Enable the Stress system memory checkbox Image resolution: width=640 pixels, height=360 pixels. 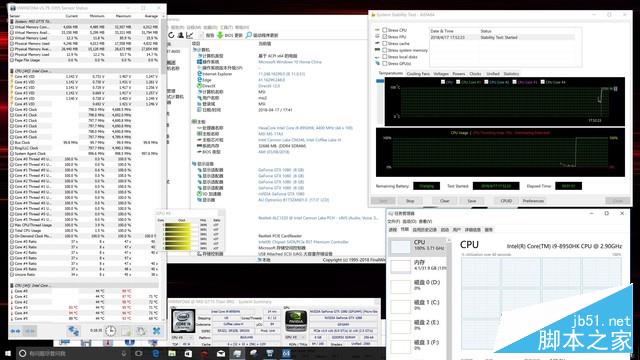(x=384, y=50)
